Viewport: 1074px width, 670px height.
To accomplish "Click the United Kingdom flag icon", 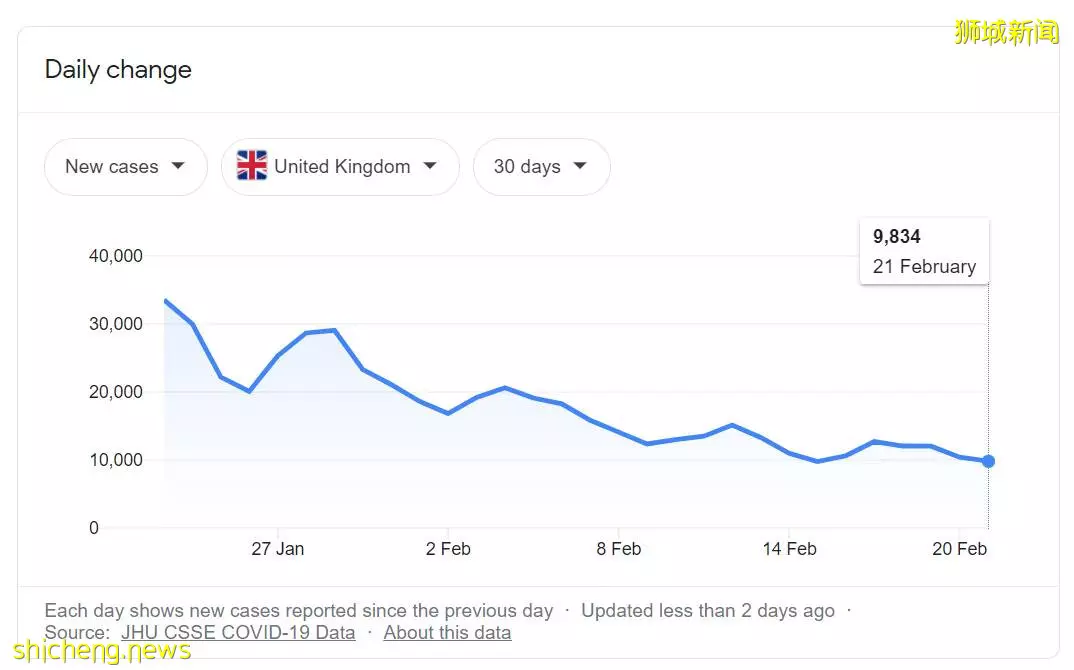I will [x=252, y=166].
